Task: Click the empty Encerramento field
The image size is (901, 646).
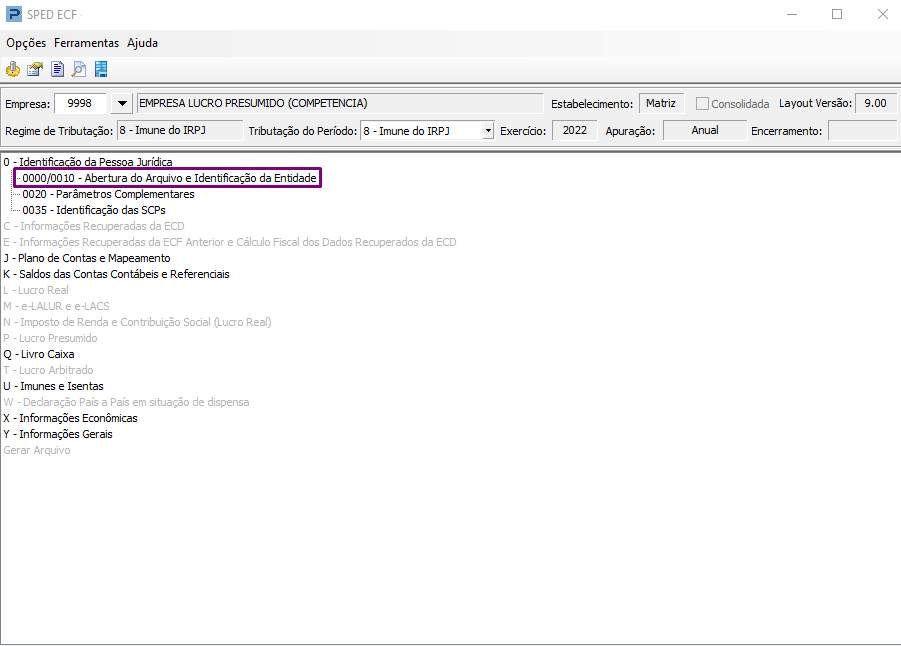Action: tap(862, 130)
